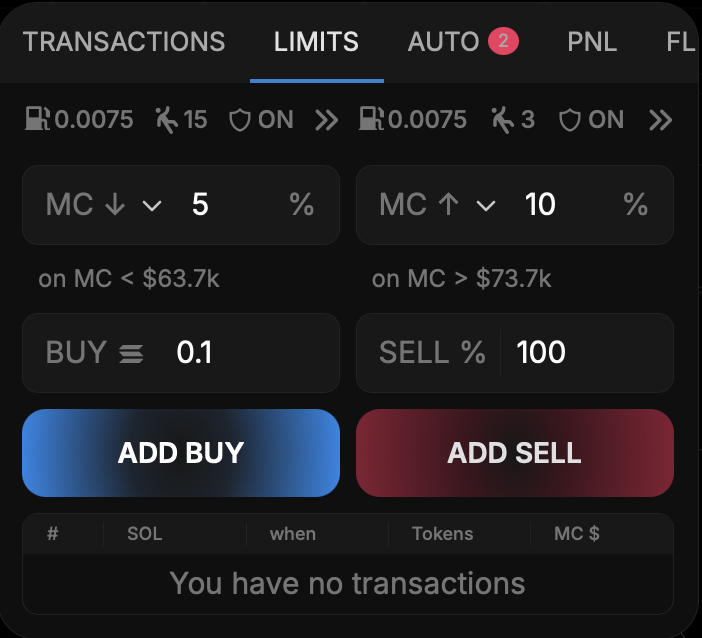The height and width of the screenshot is (638, 702).
Task: Toggle sell-side MEV shield protection ON
Action: point(594,120)
